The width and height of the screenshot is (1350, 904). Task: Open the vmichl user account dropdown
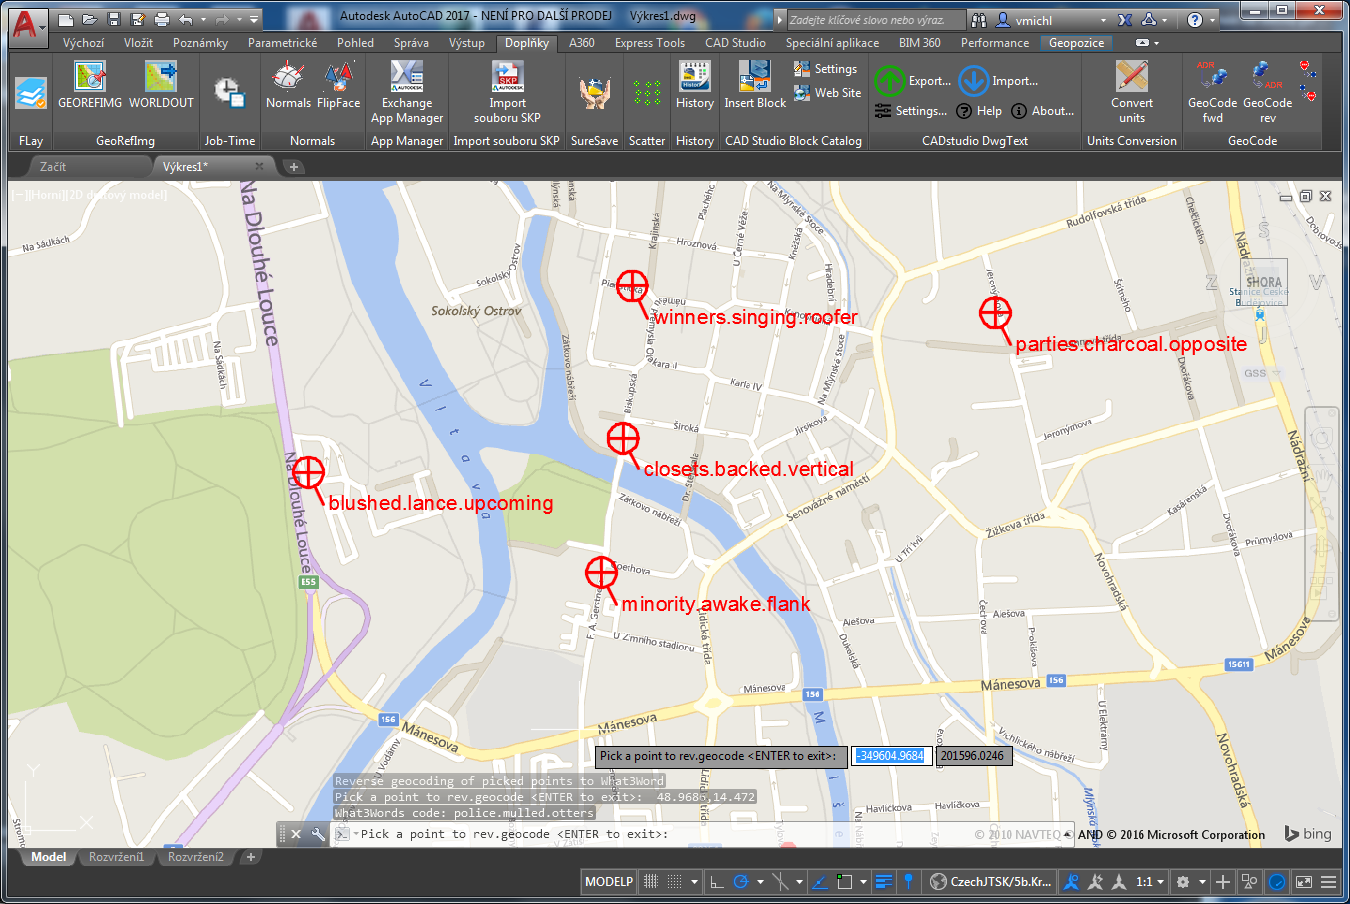[1052, 20]
